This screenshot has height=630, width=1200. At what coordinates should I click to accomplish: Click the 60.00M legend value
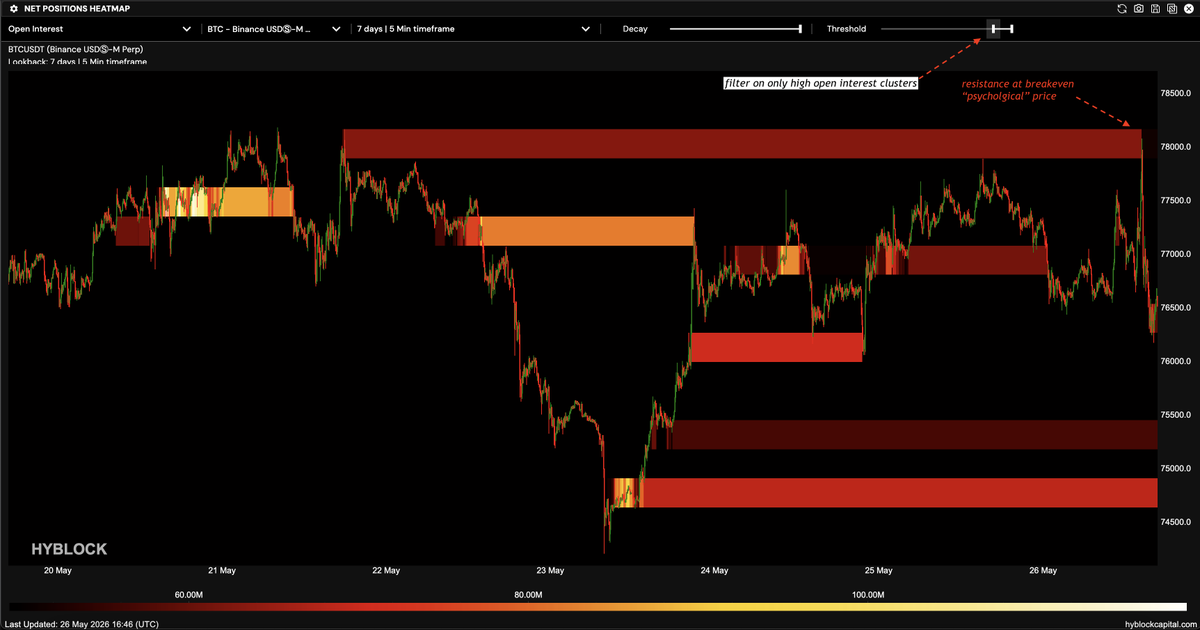189,594
